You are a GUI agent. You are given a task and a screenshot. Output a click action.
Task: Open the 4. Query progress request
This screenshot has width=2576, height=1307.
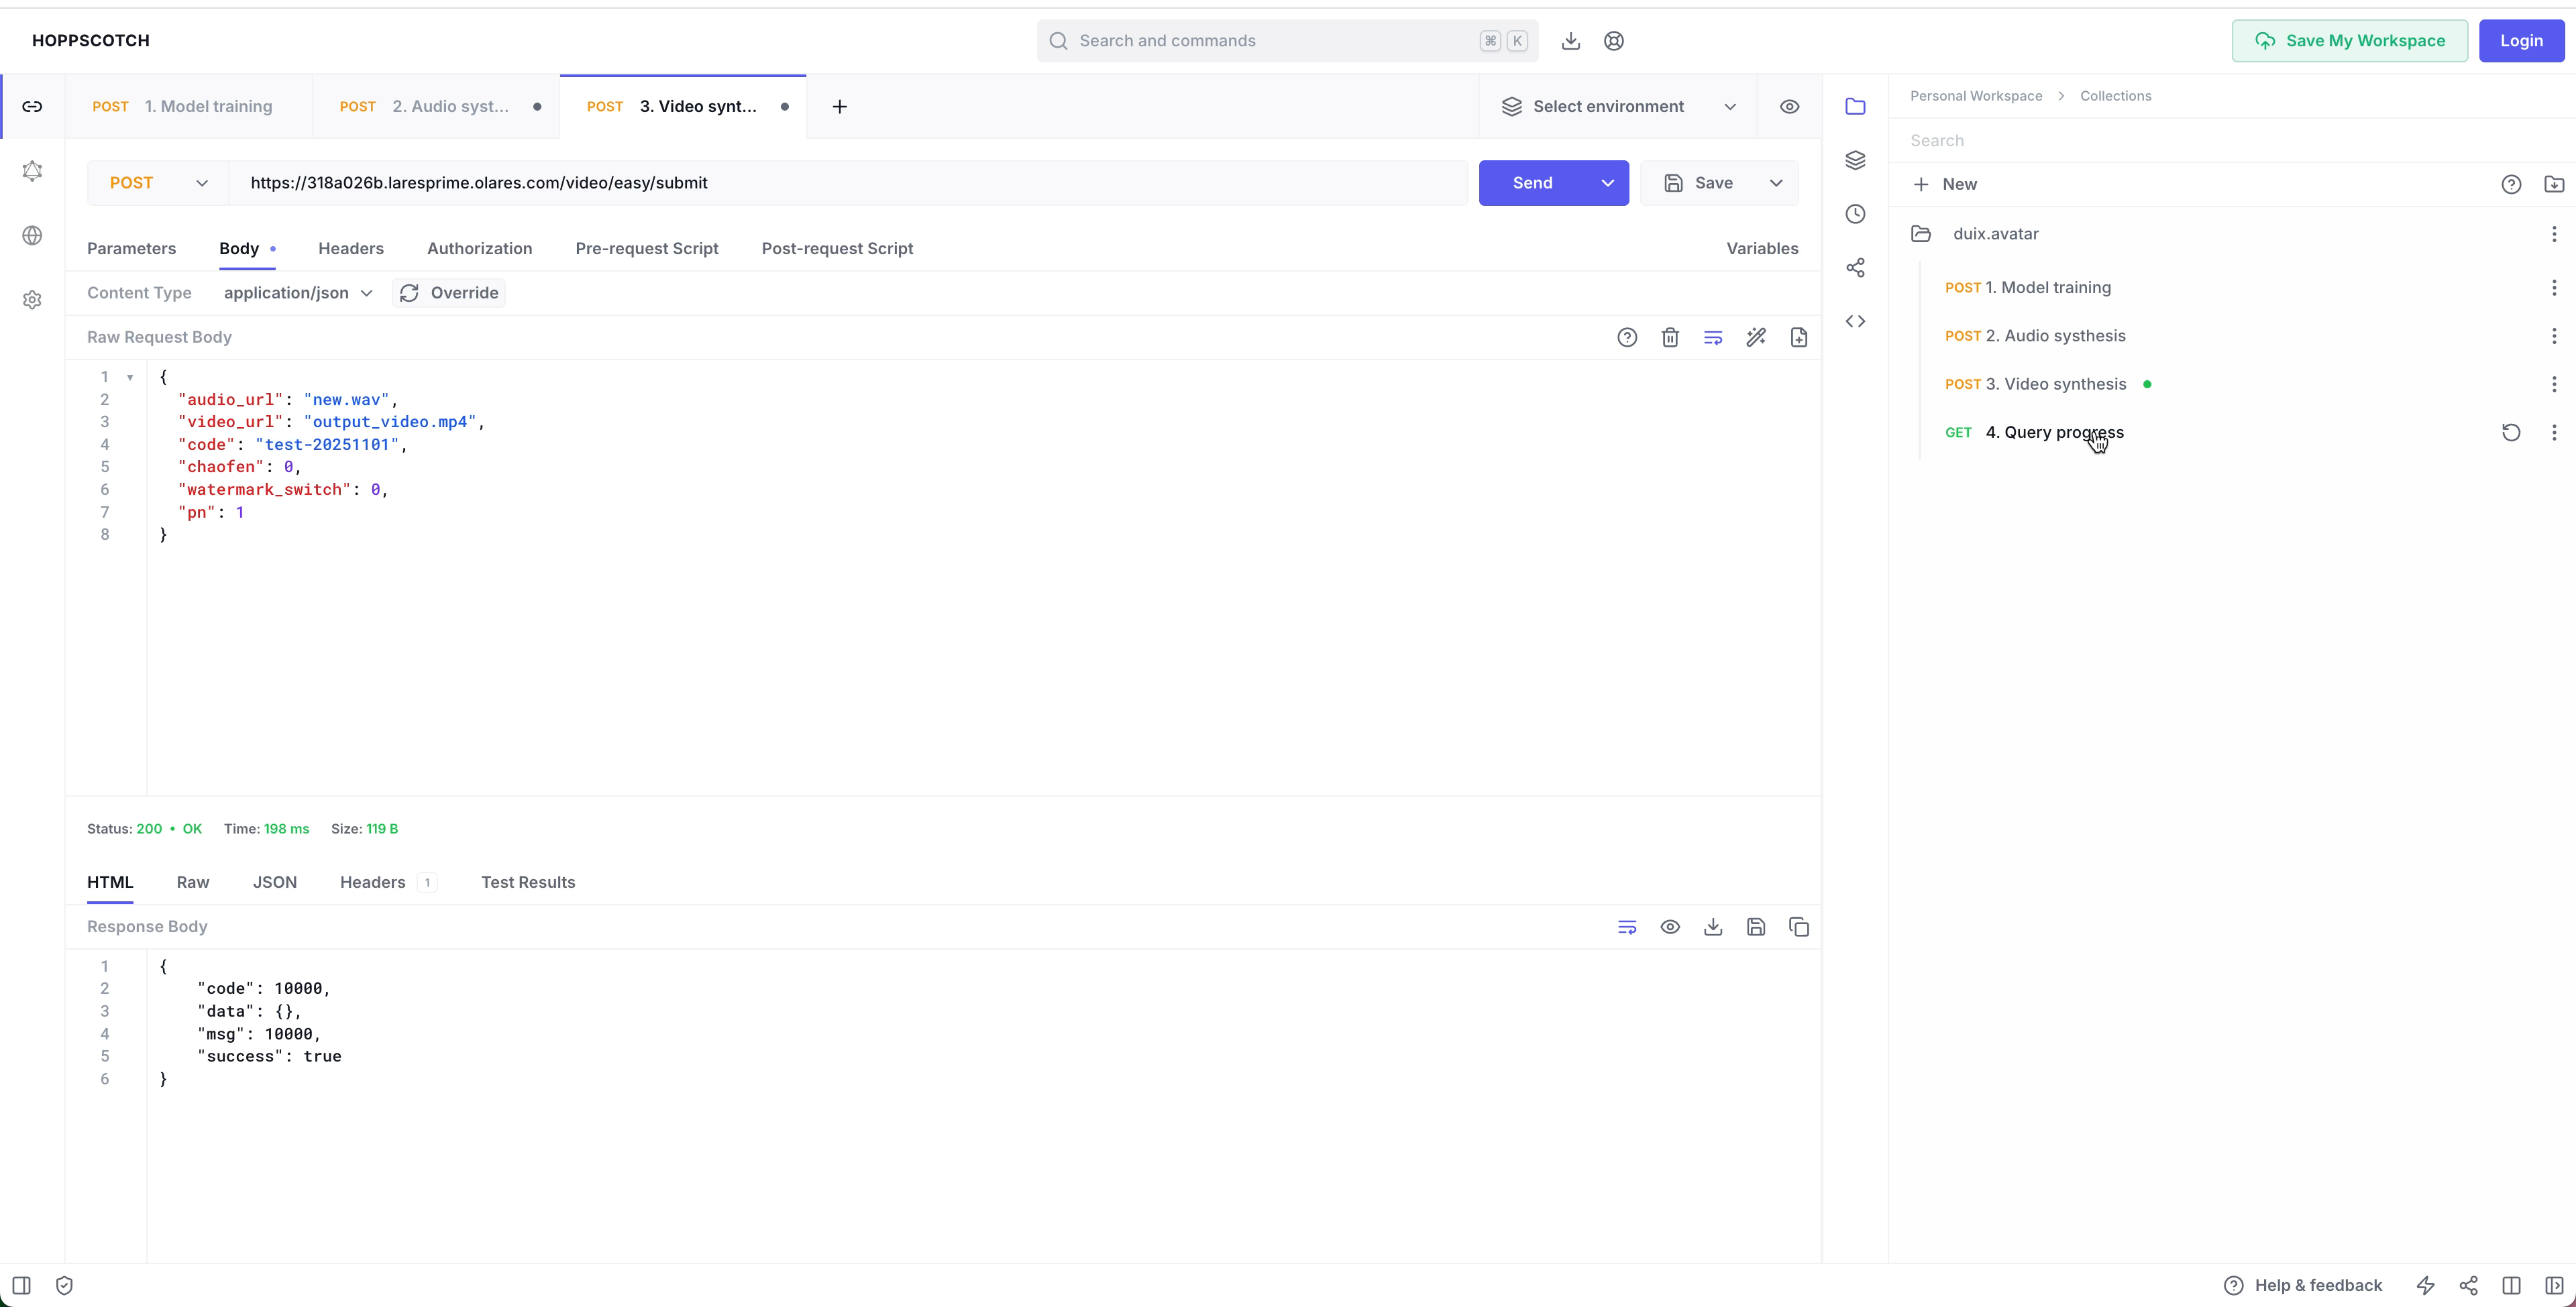[2053, 432]
